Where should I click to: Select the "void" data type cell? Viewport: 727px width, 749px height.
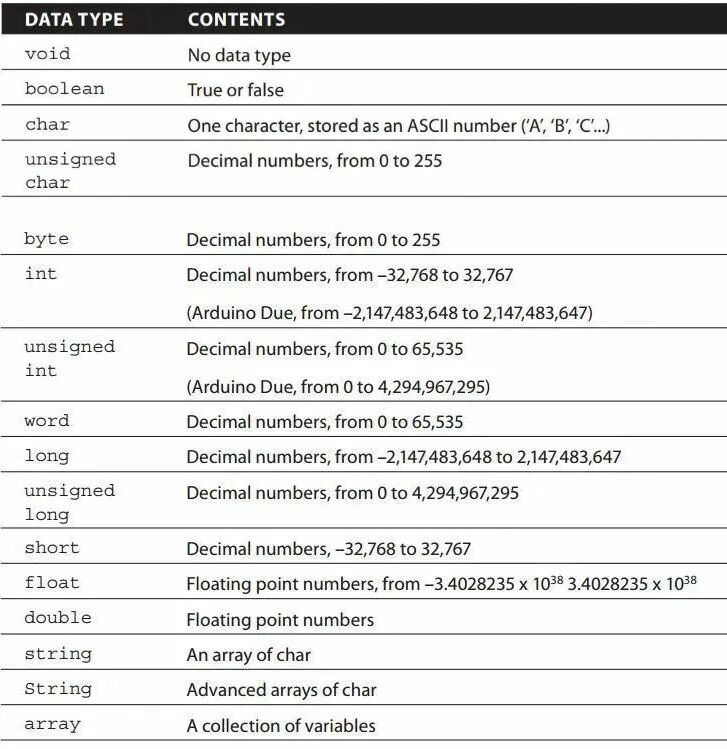[x=48, y=54]
